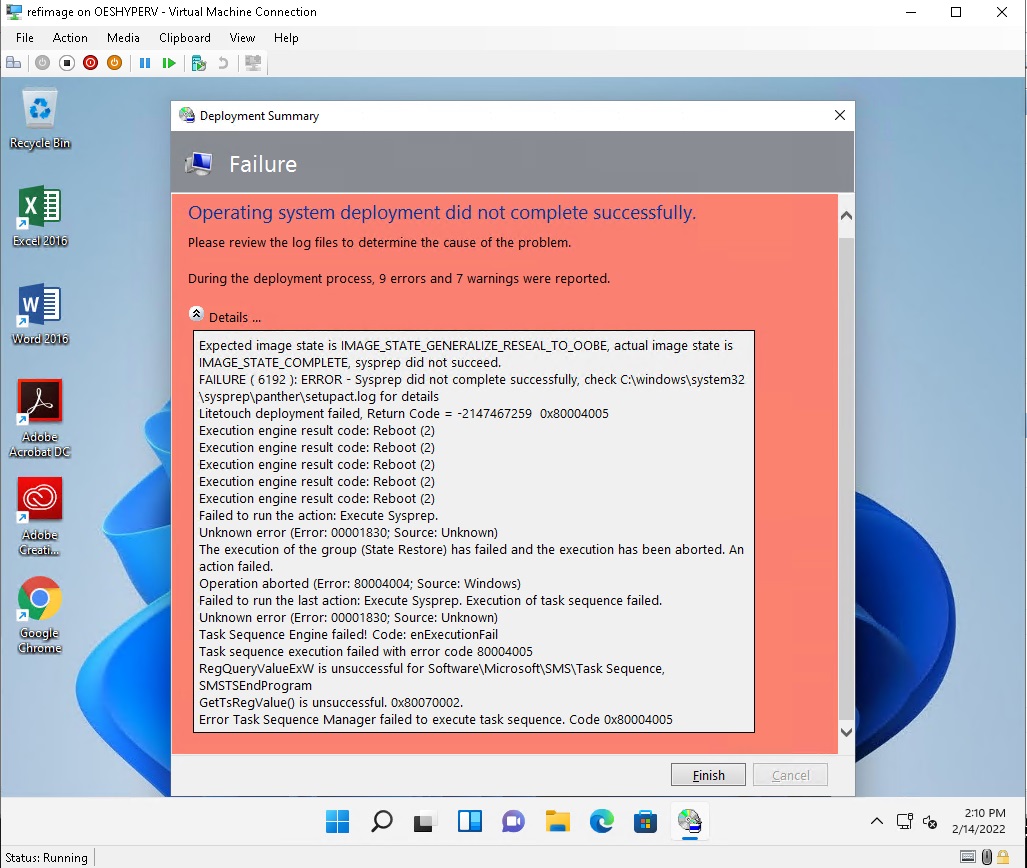Resume the VM with the green resume icon
1027x868 pixels.
pos(170,63)
